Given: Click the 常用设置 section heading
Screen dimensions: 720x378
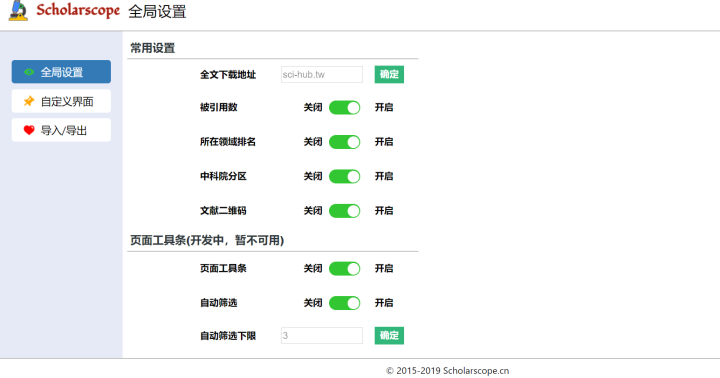Looking at the screenshot, I should [152, 48].
